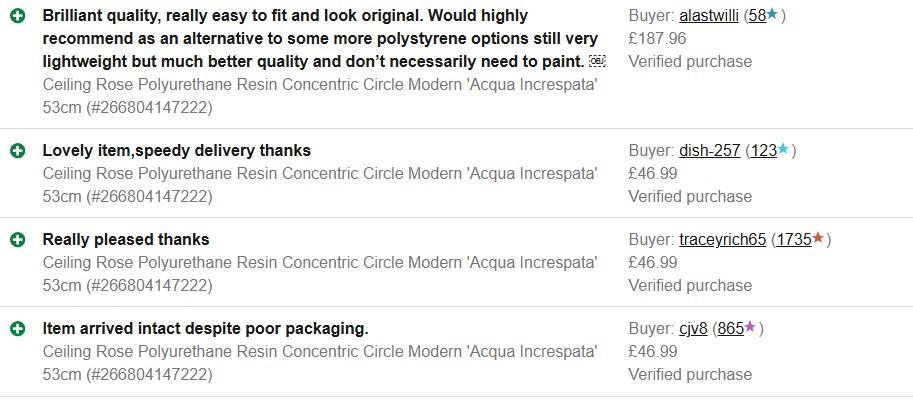This screenshot has width=913, height=406.
Task: Click the turquoise star next to alastwilli's score
Action: point(772,15)
